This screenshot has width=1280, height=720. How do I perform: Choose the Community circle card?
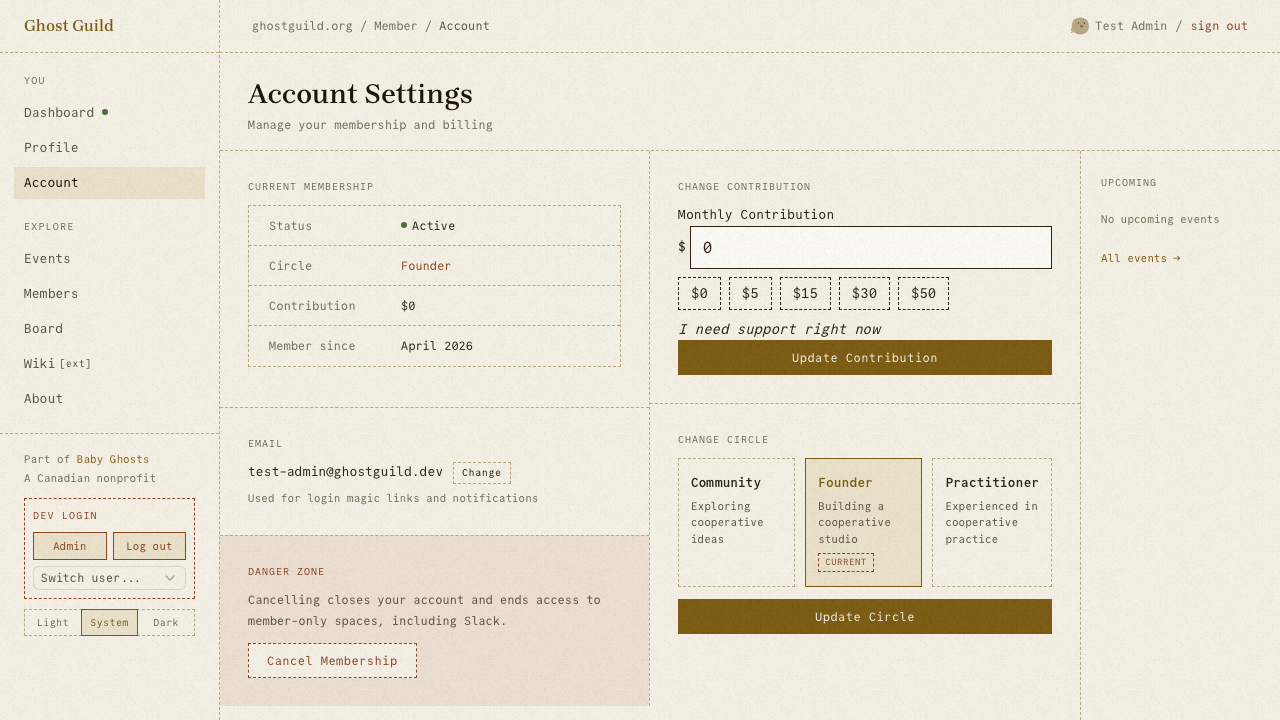click(736, 522)
